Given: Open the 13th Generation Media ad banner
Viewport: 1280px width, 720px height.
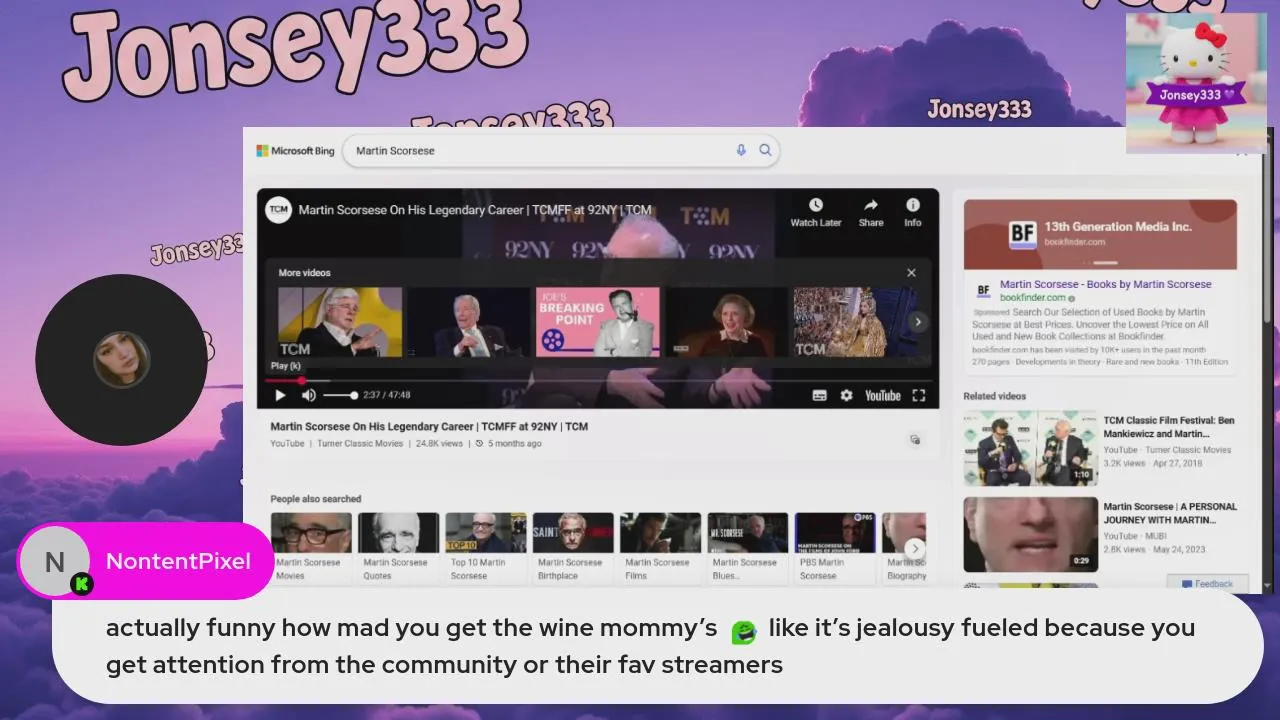Looking at the screenshot, I should tap(1100, 234).
